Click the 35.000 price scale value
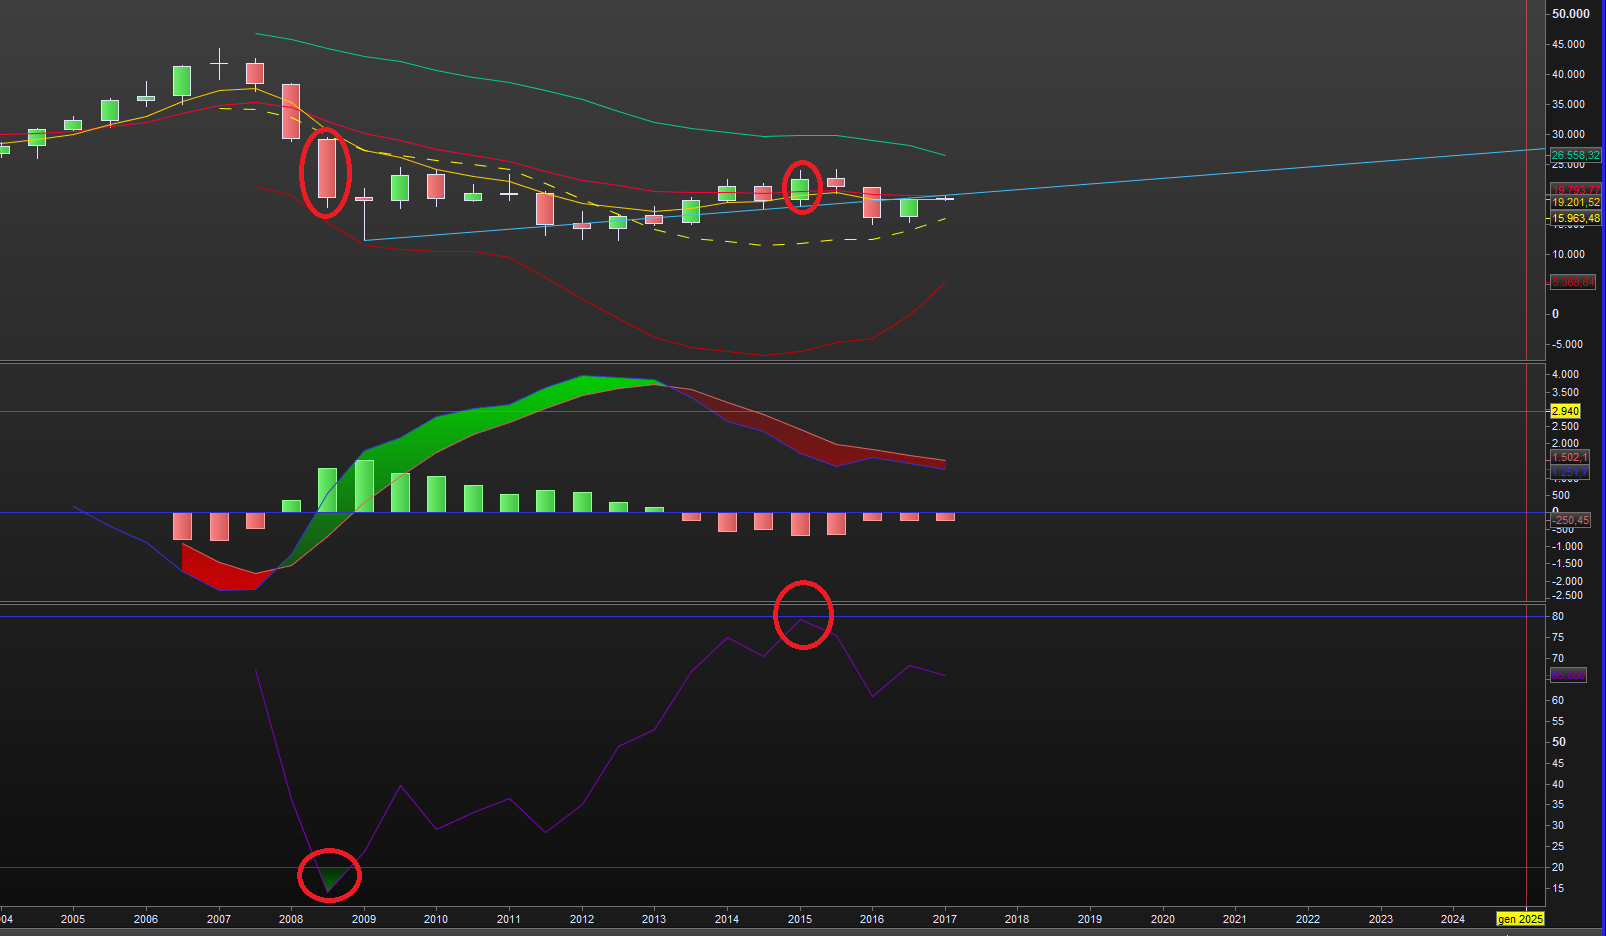The image size is (1606, 936). pos(1568,104)
